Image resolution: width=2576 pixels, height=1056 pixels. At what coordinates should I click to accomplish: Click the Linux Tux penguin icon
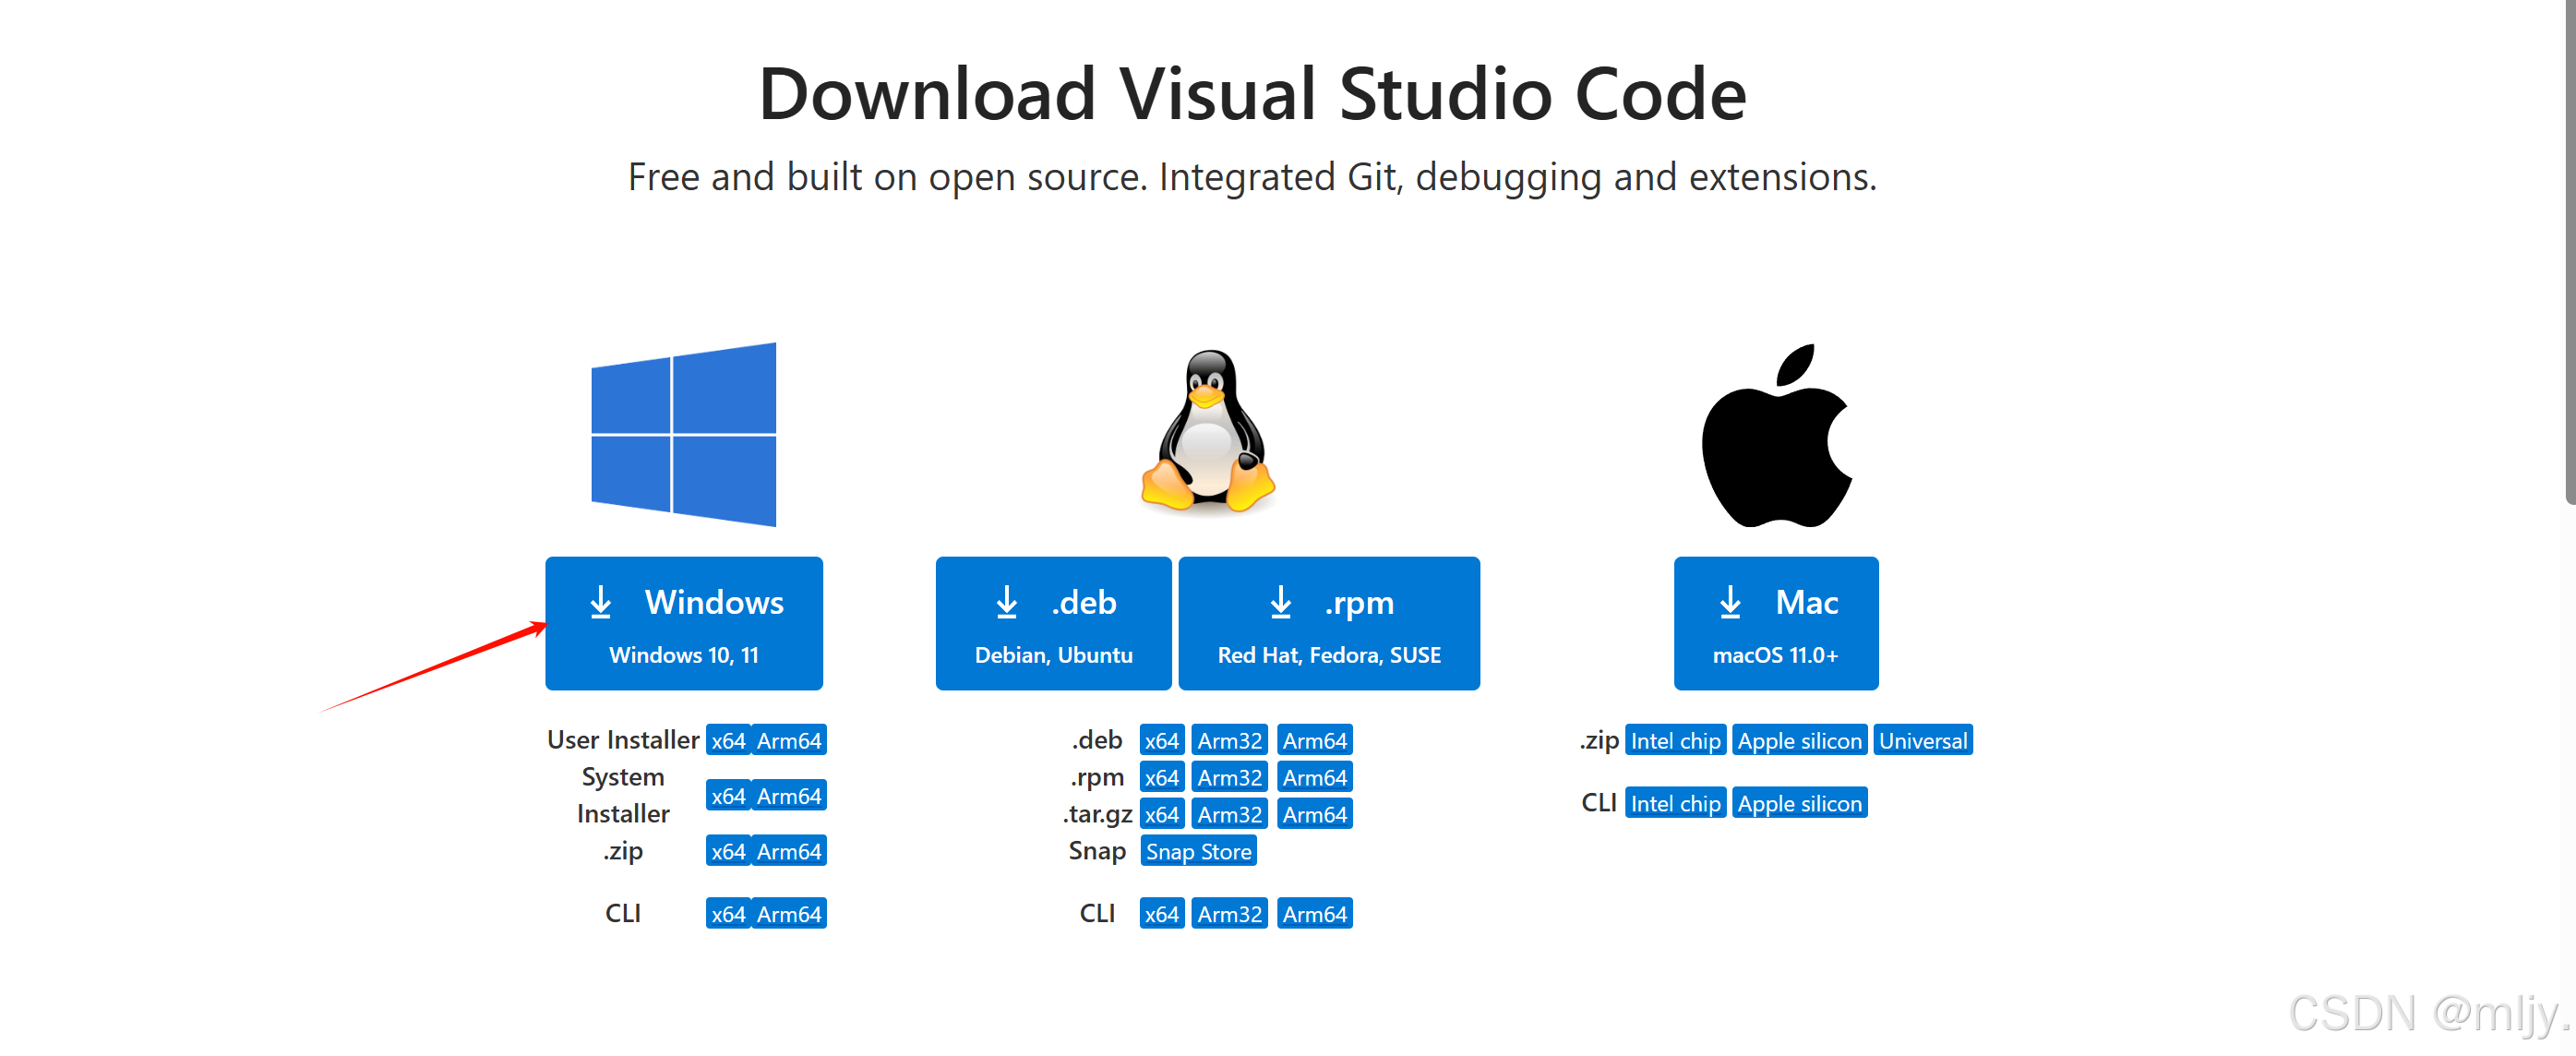[1207, 432]
